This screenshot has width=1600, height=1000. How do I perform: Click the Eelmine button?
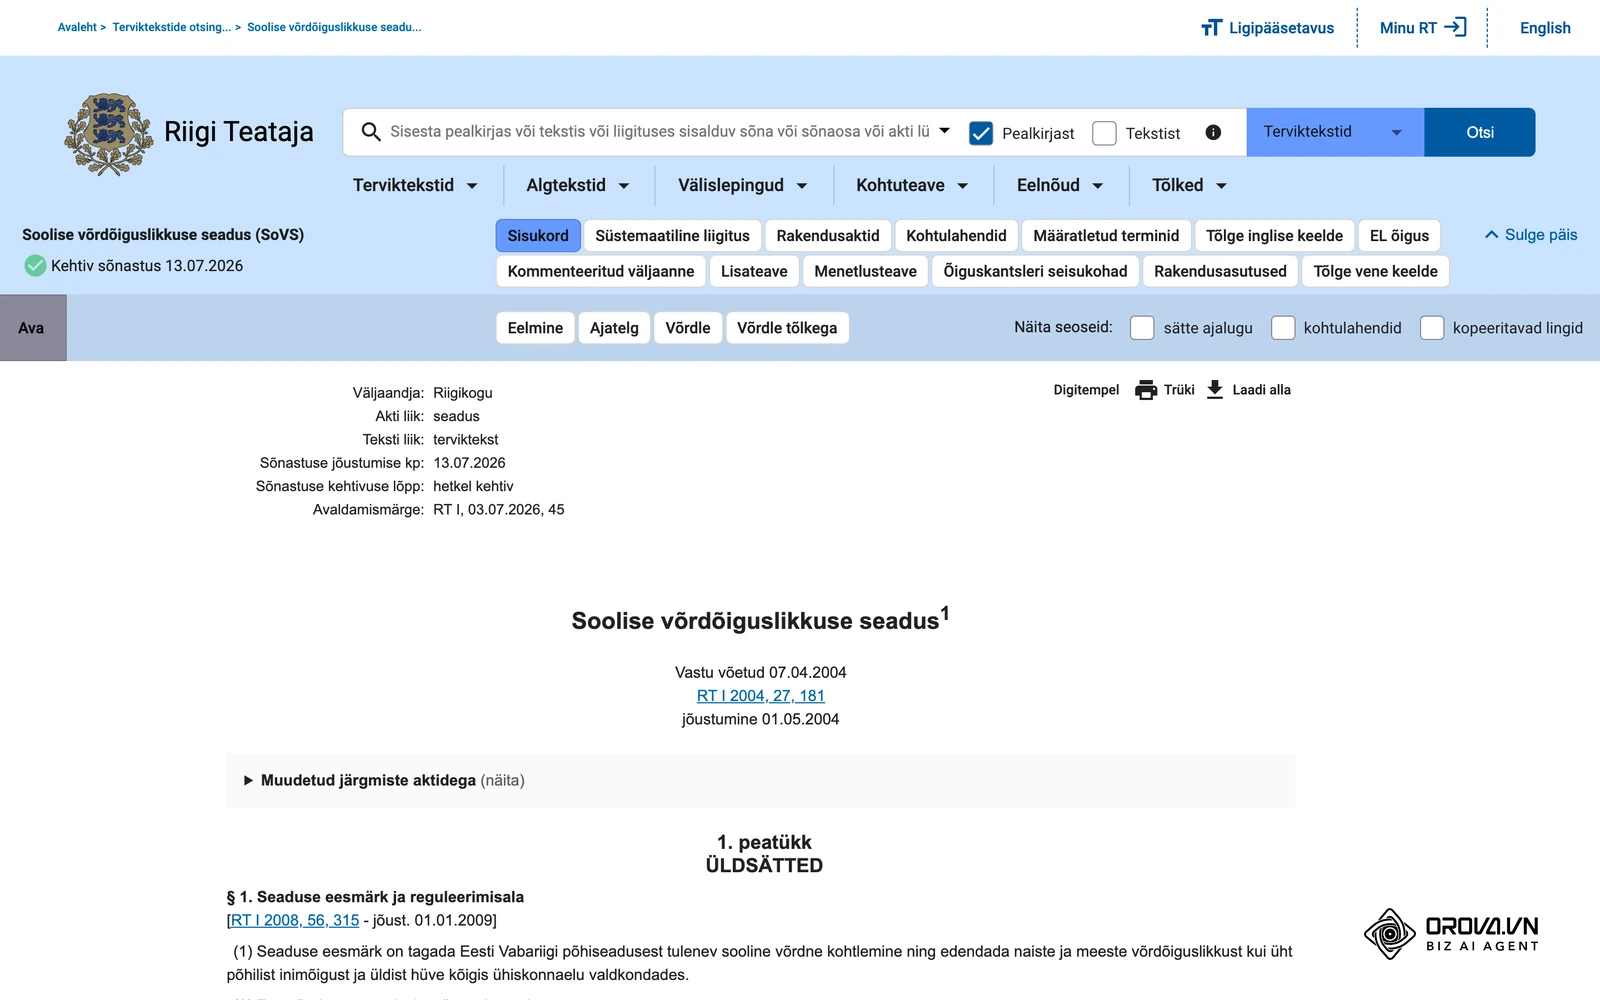point(535,328)
